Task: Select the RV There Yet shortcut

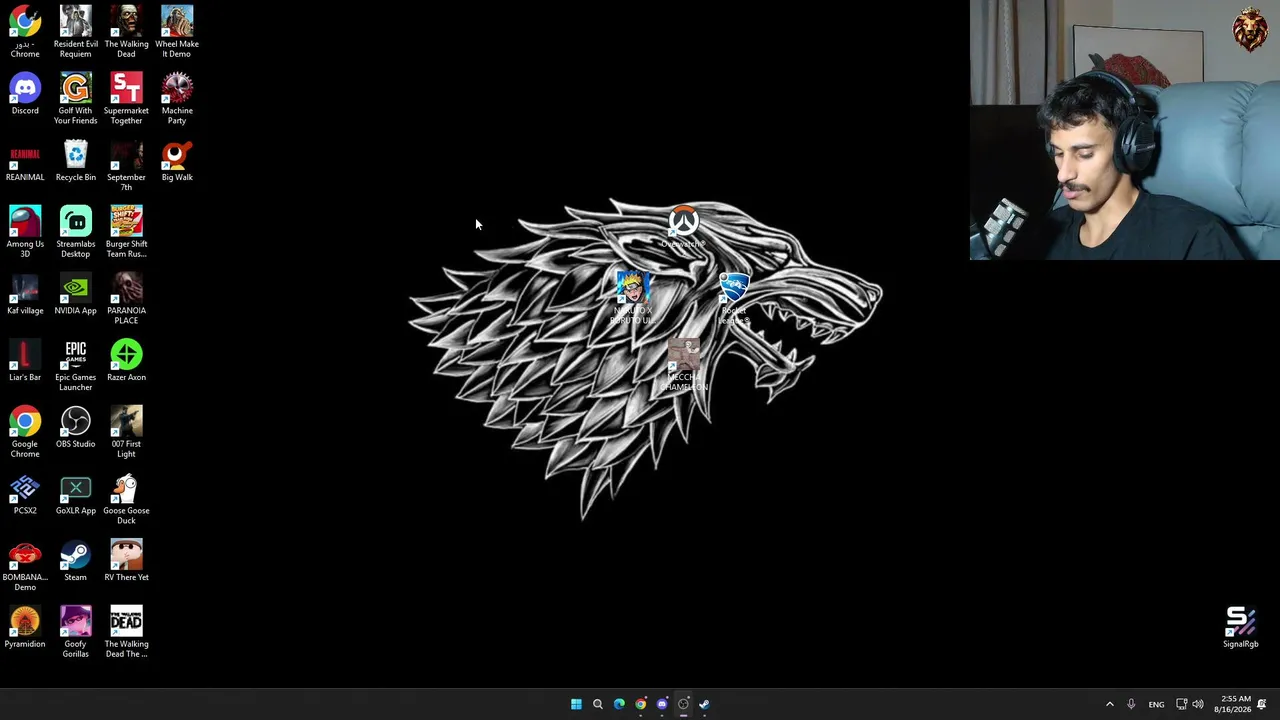Action: [126, 561]
